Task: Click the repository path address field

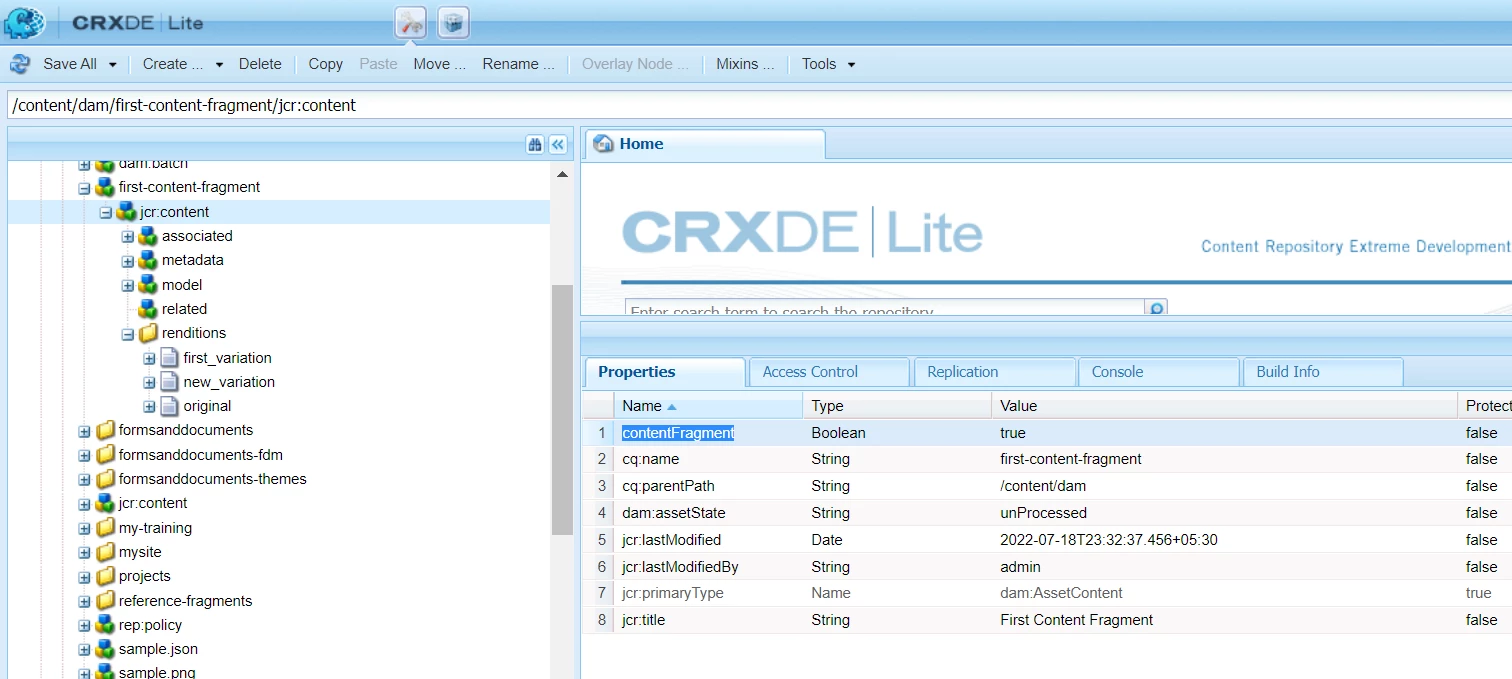Action: (760, 105)
